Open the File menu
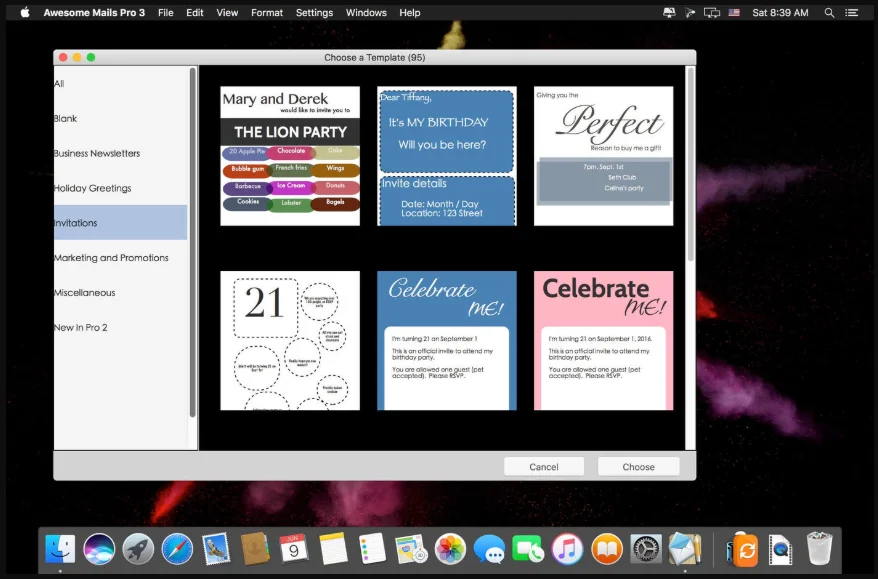878x579 pixels. pos(166,12)
